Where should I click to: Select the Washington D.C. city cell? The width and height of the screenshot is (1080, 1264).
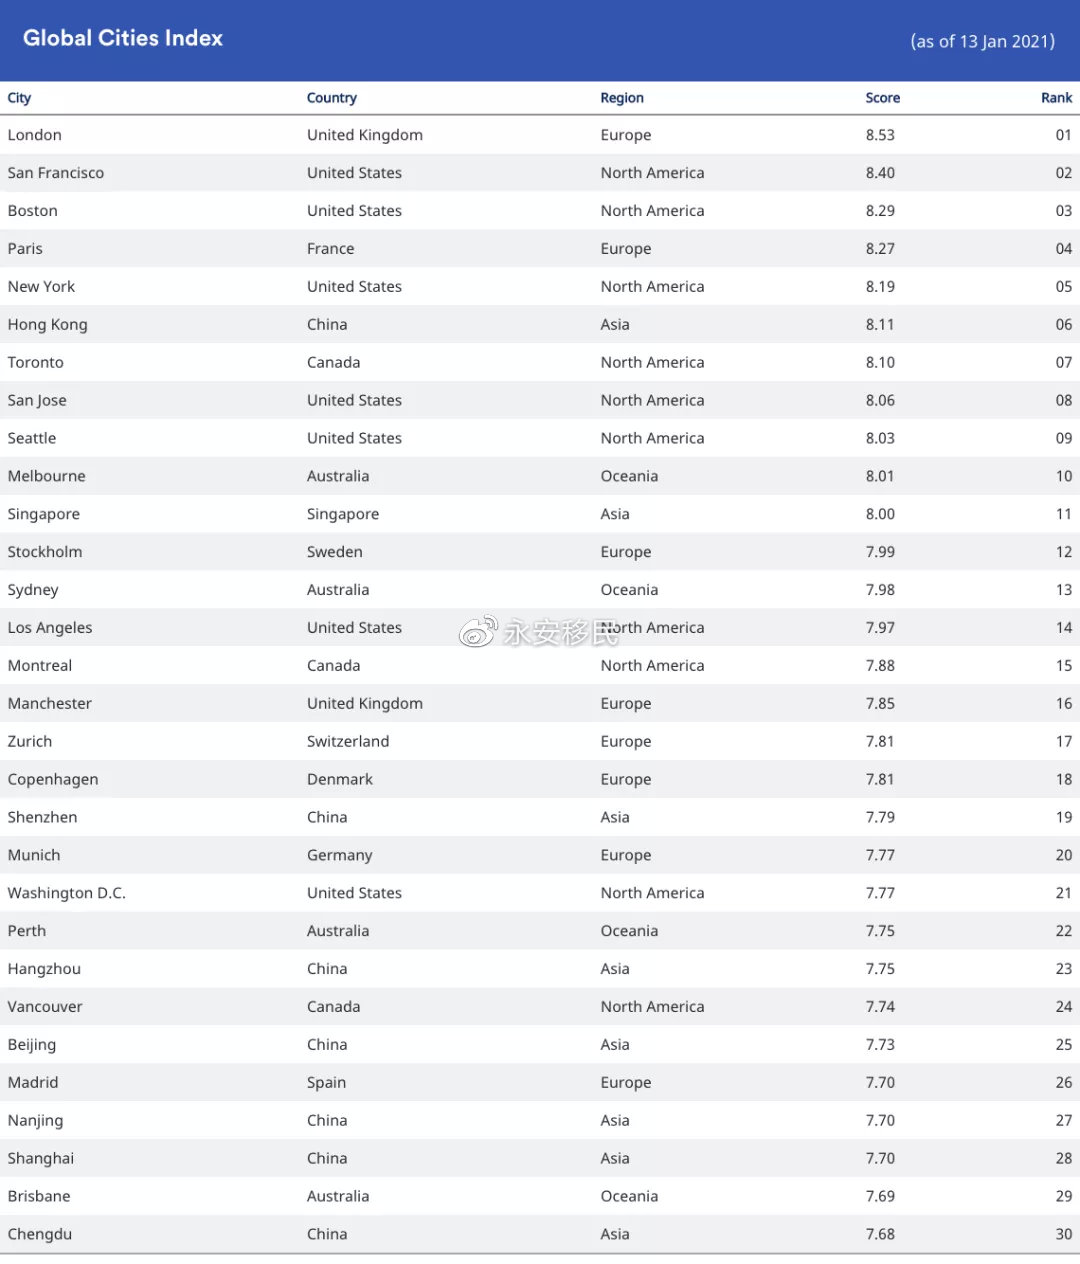click(x=67, y=893)
